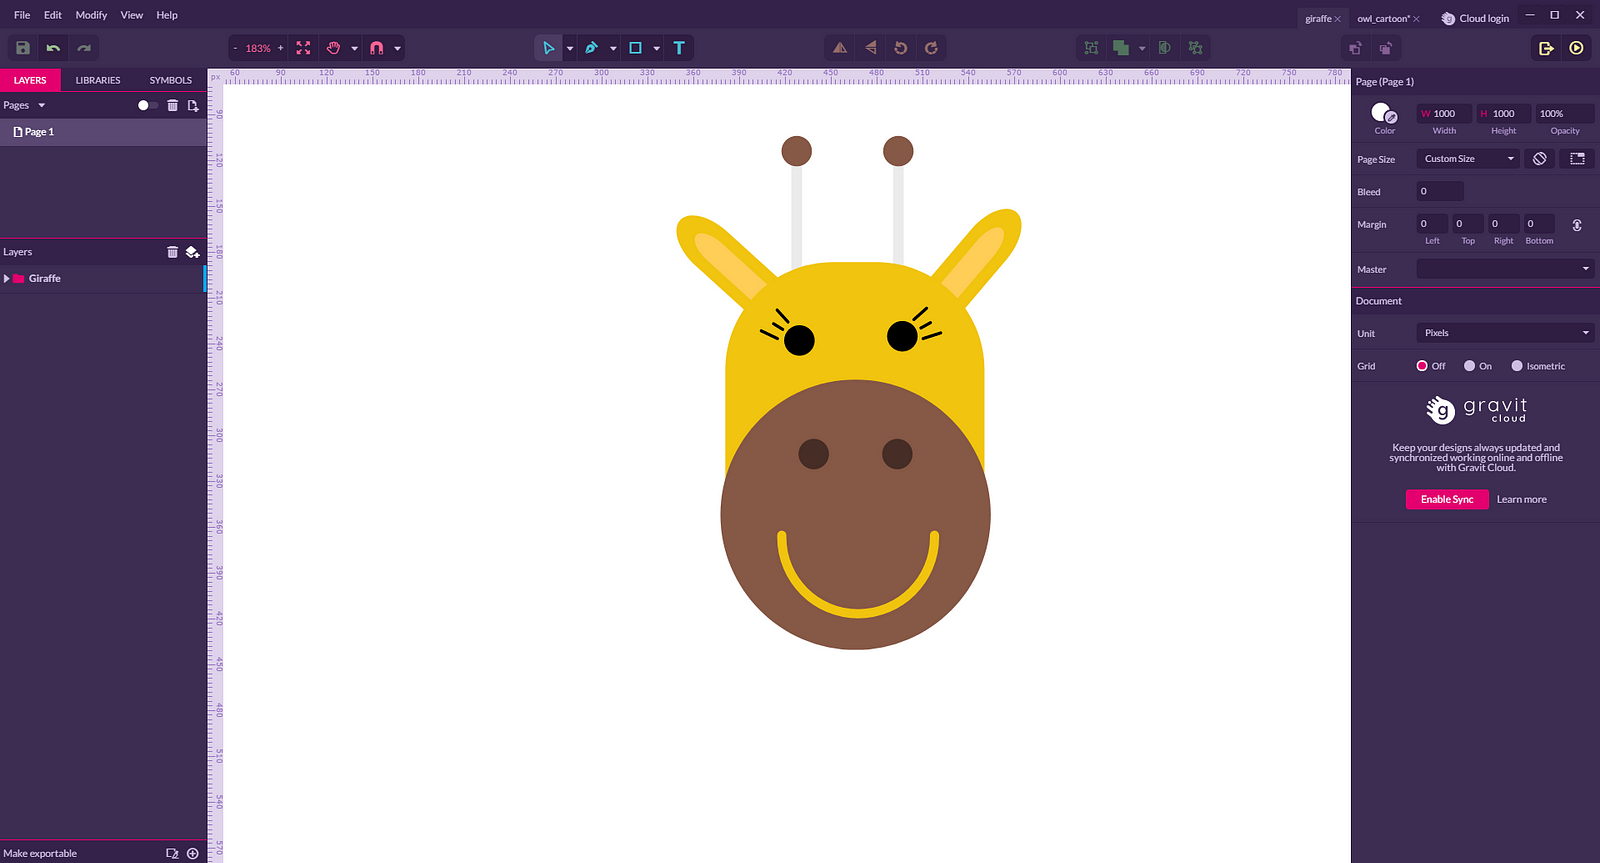Rotate counter-clockwise icon

900,48
